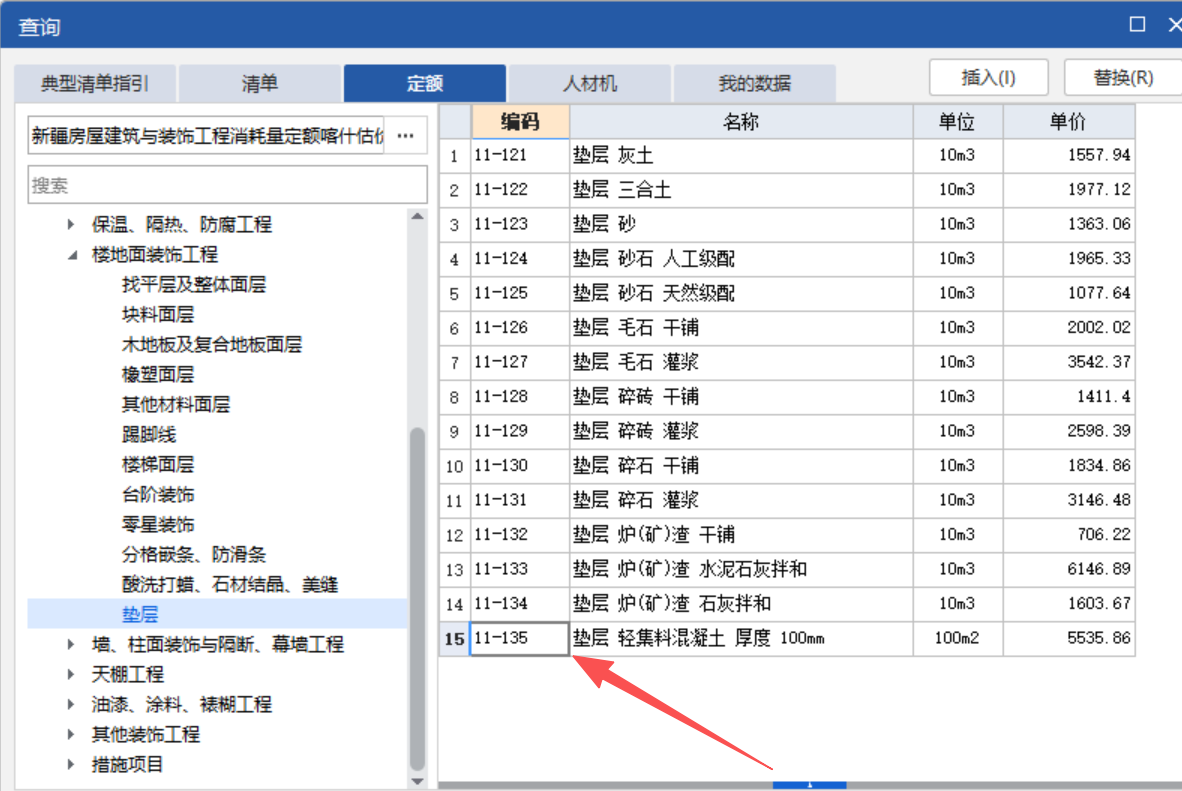Open the 人材机 tab
The width and height of the screenshot is (1182, 791).
pyautogui.click(x=589, y=82)
